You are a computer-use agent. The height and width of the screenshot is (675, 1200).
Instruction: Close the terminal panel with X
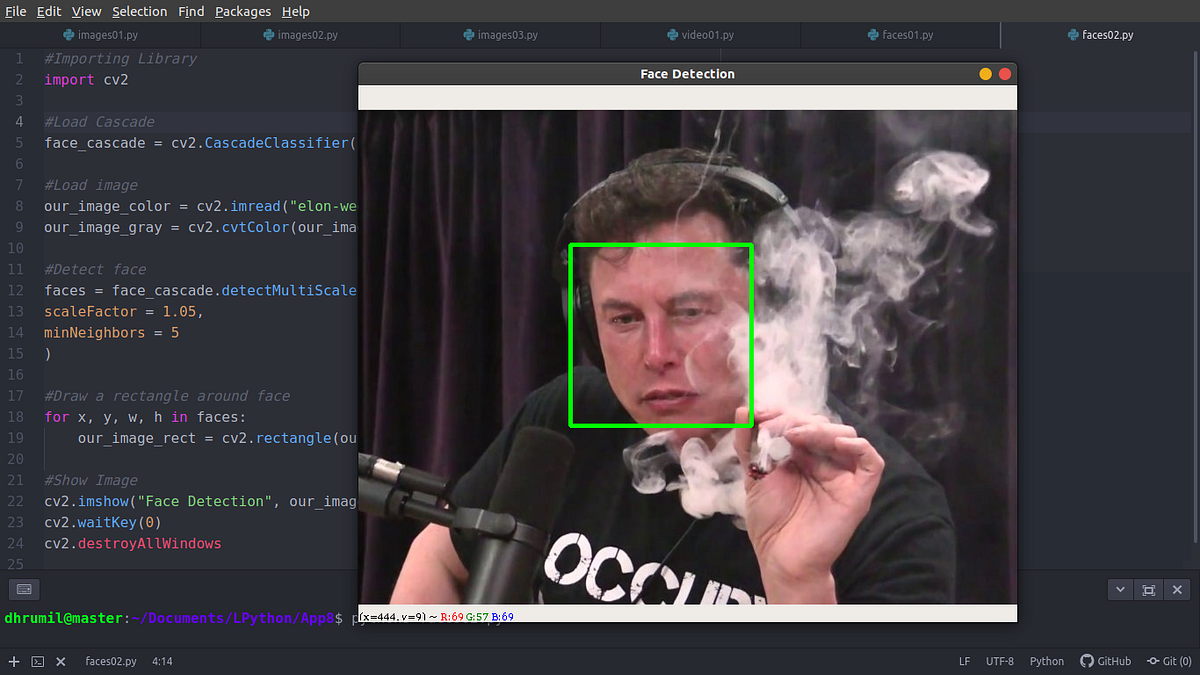tap(1178, 590)
